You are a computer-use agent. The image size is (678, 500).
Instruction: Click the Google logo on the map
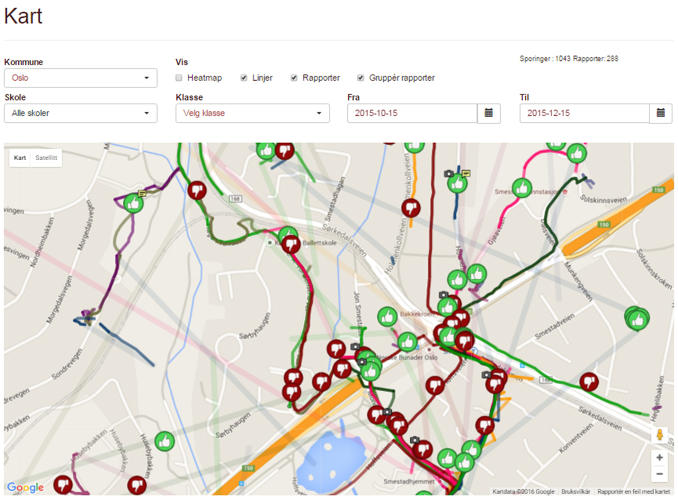pos(25,487)
